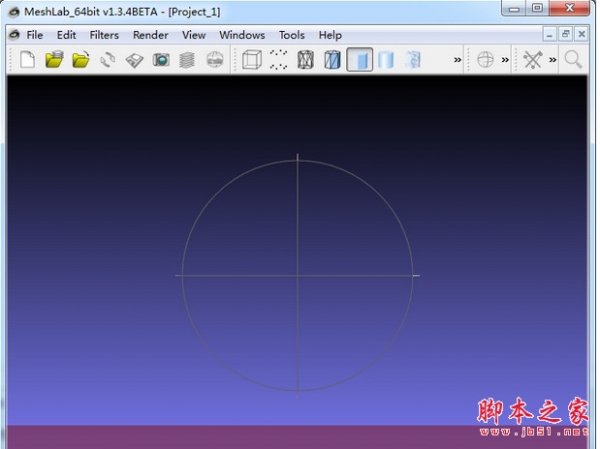Open the Render menu

[x=151, y=35]
